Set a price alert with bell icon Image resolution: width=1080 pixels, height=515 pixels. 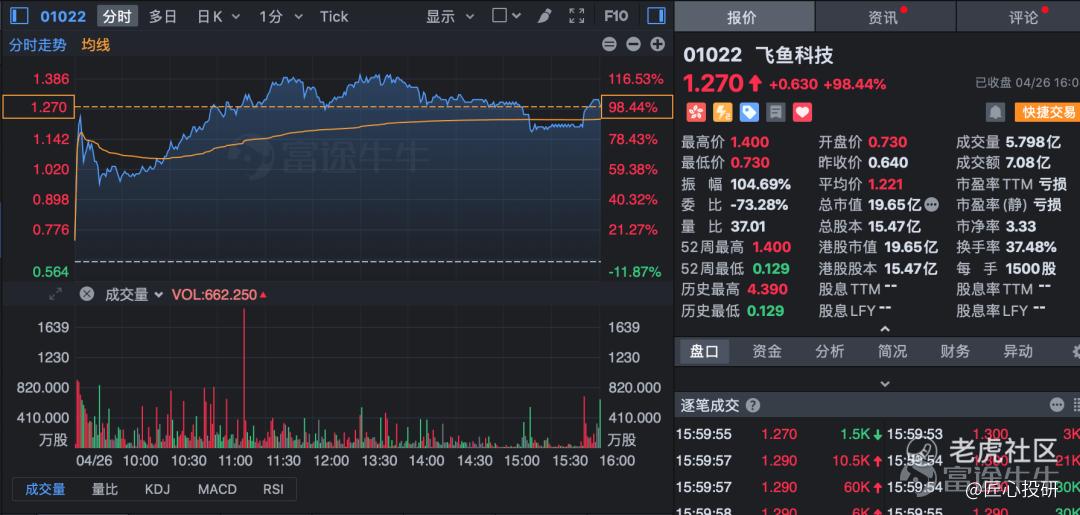[995, 112]
